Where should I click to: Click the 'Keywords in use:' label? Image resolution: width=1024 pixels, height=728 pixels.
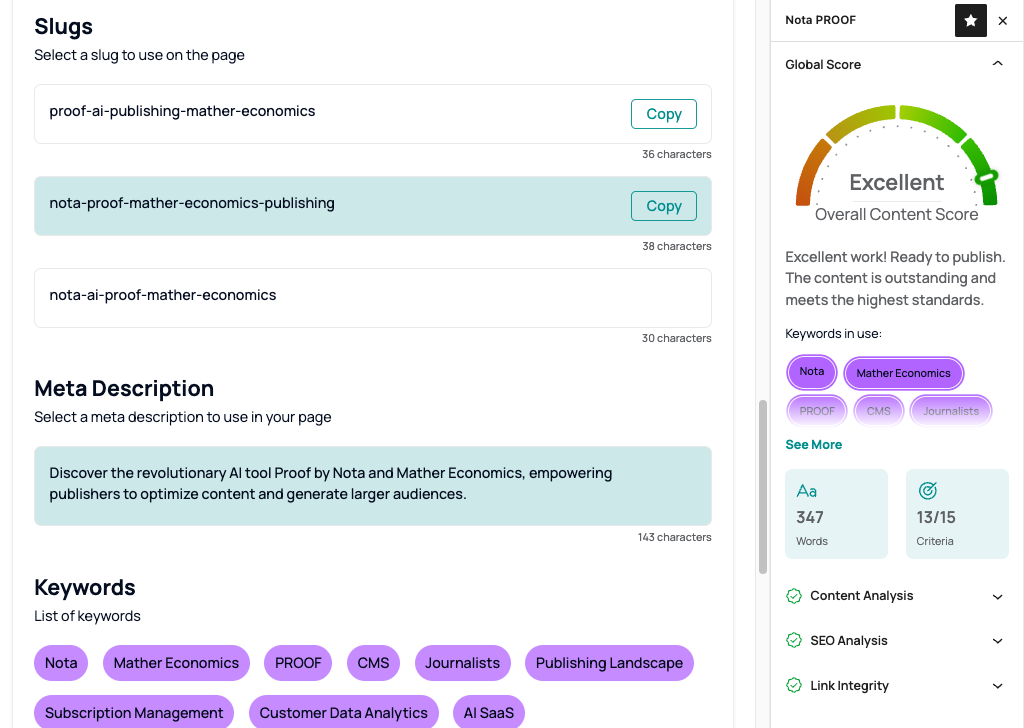[833, 334]
